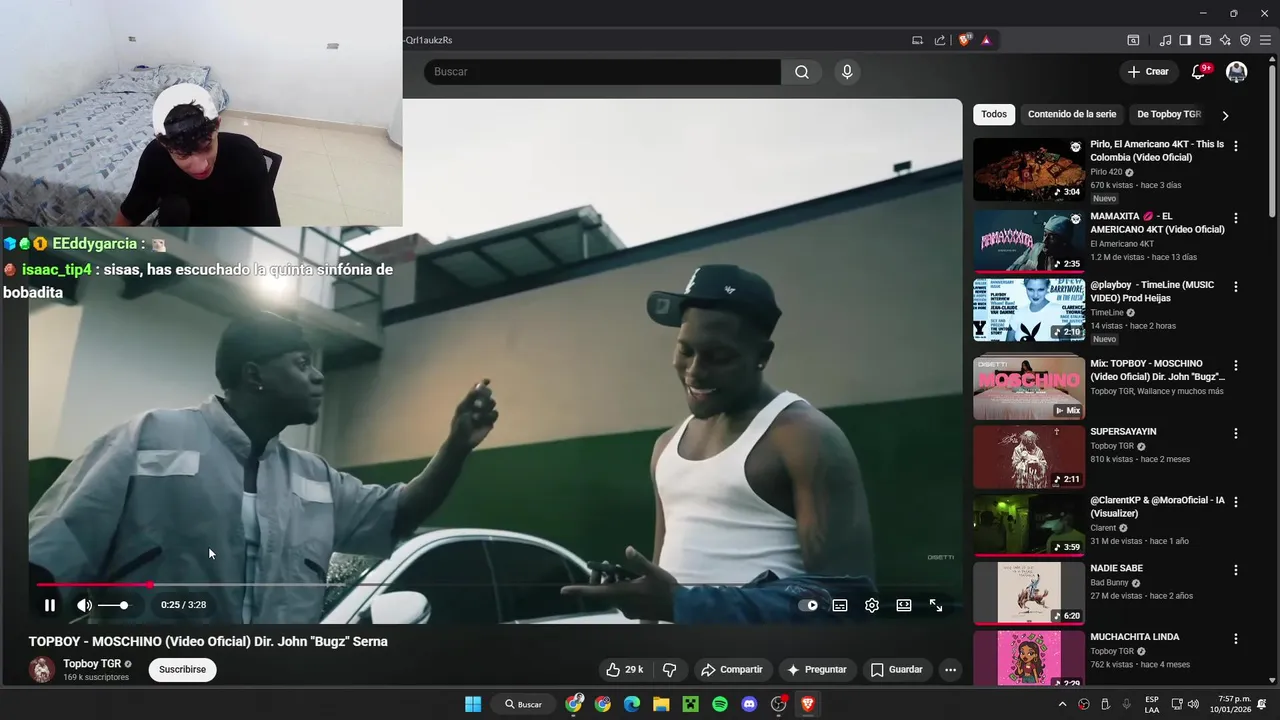Toggle subtitles with the captions icon

coord(840,605)
